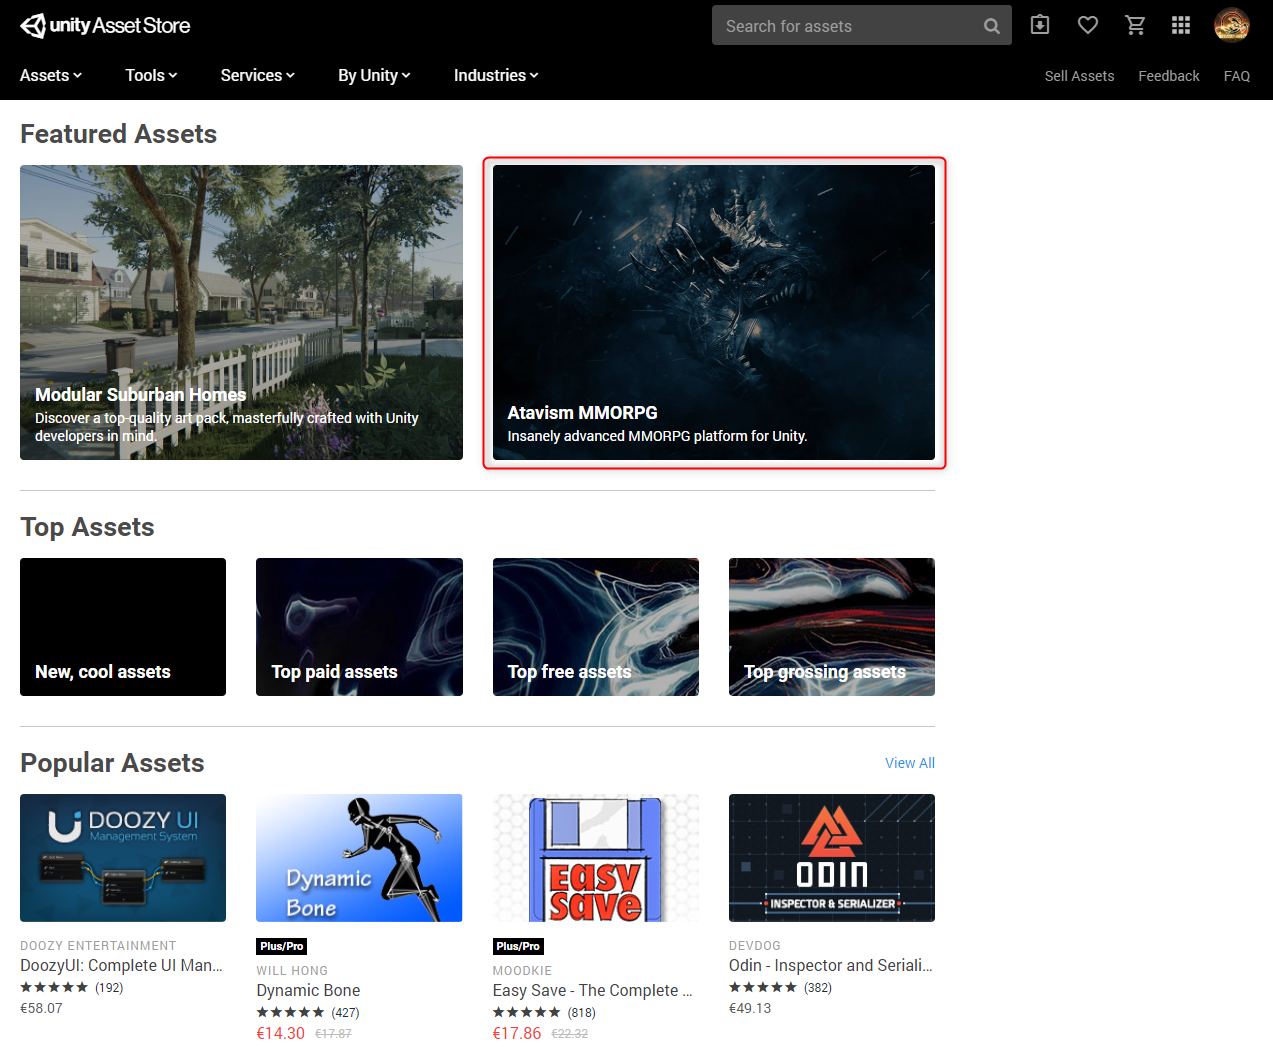Open the Top free assets tile
Screen dimensions: 1273x1049
coord(595,627)
